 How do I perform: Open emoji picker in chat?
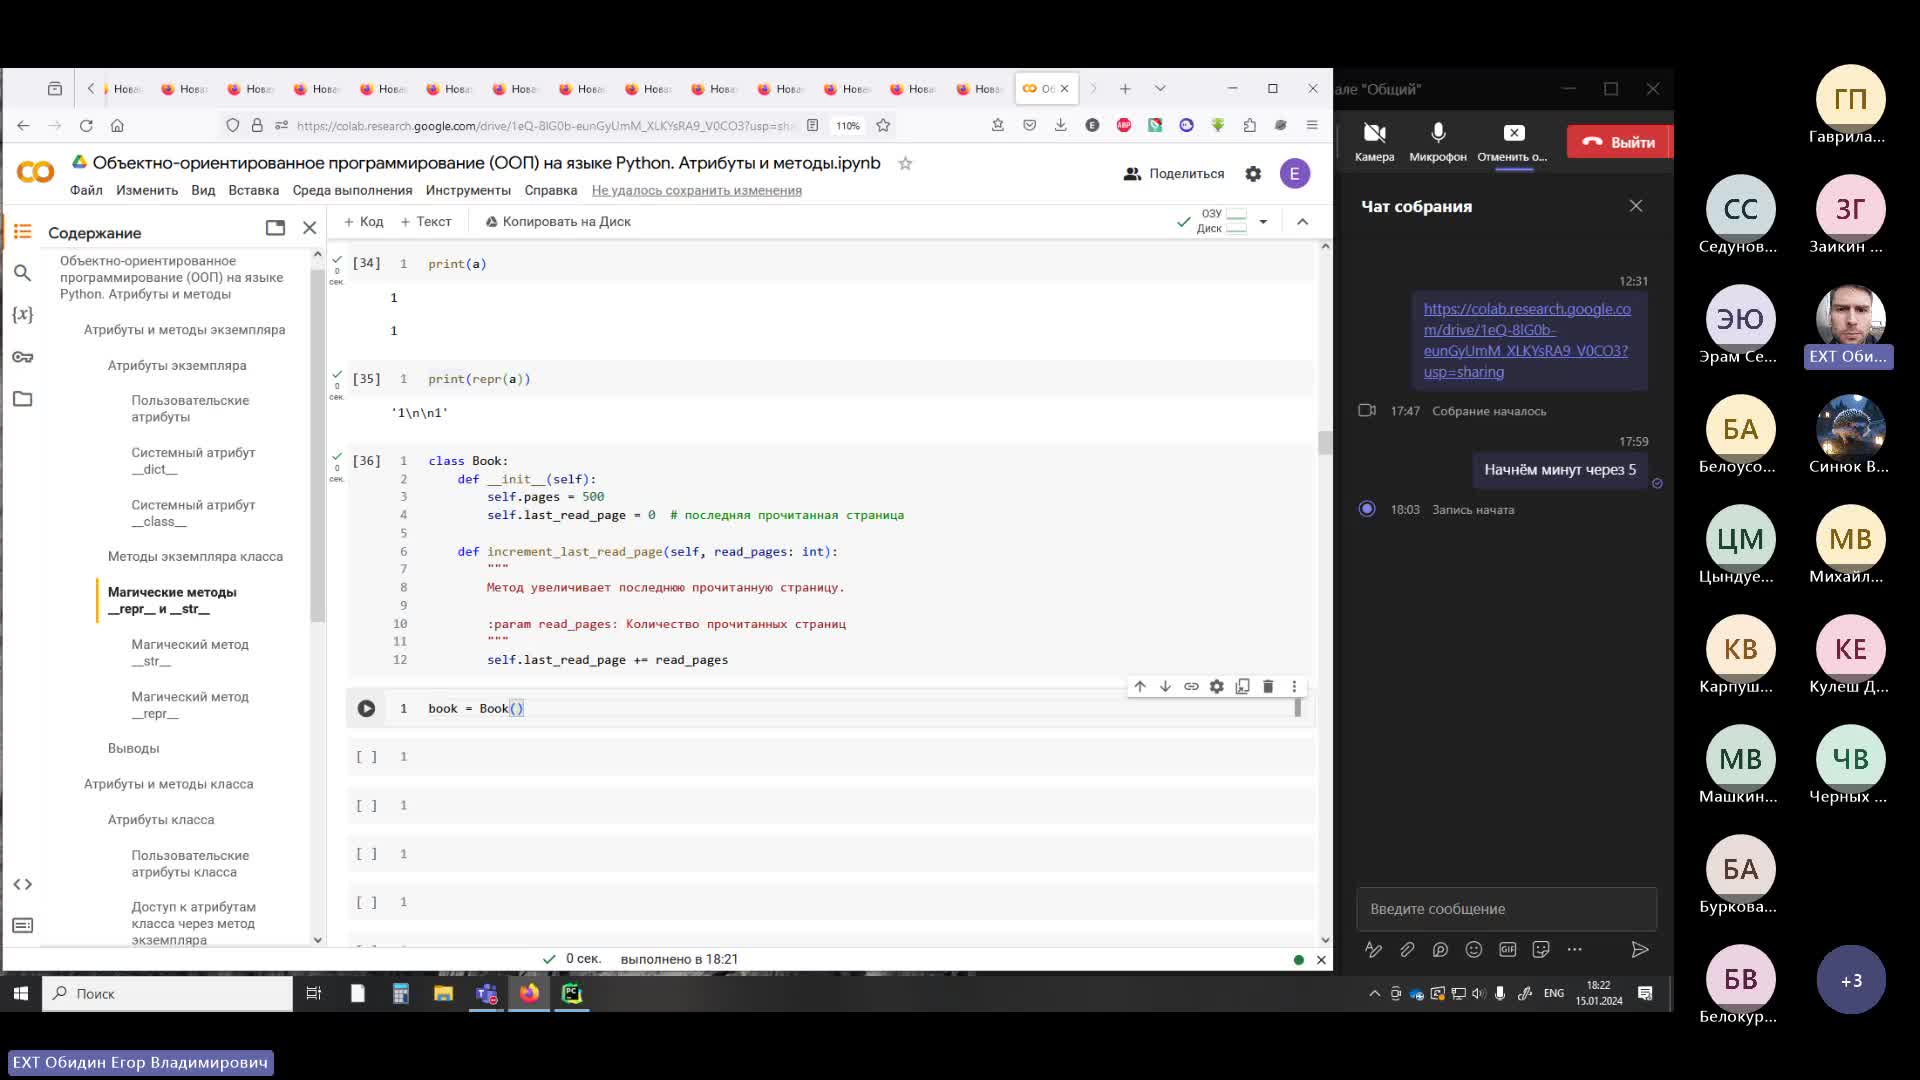tap(1474, 949)
